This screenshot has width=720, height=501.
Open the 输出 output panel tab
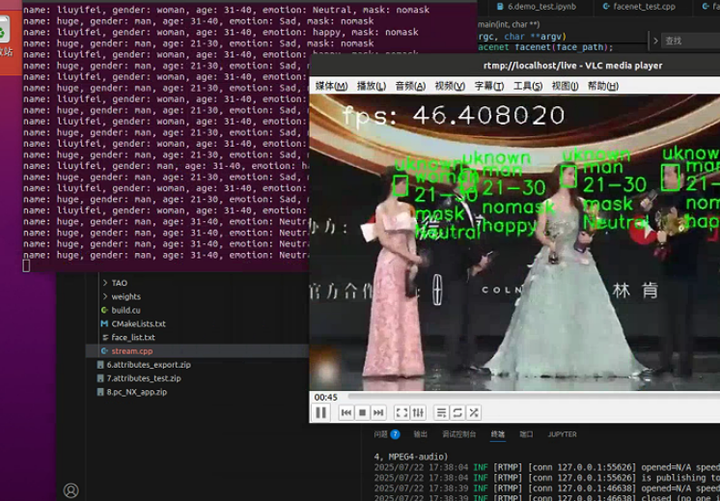(x=420, y=434)
